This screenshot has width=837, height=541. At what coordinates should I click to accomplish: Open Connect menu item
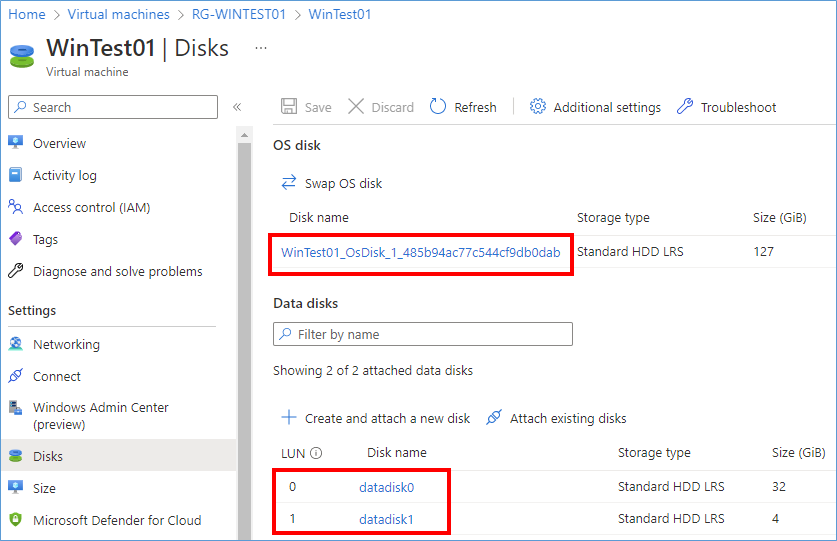pos(57,377)
